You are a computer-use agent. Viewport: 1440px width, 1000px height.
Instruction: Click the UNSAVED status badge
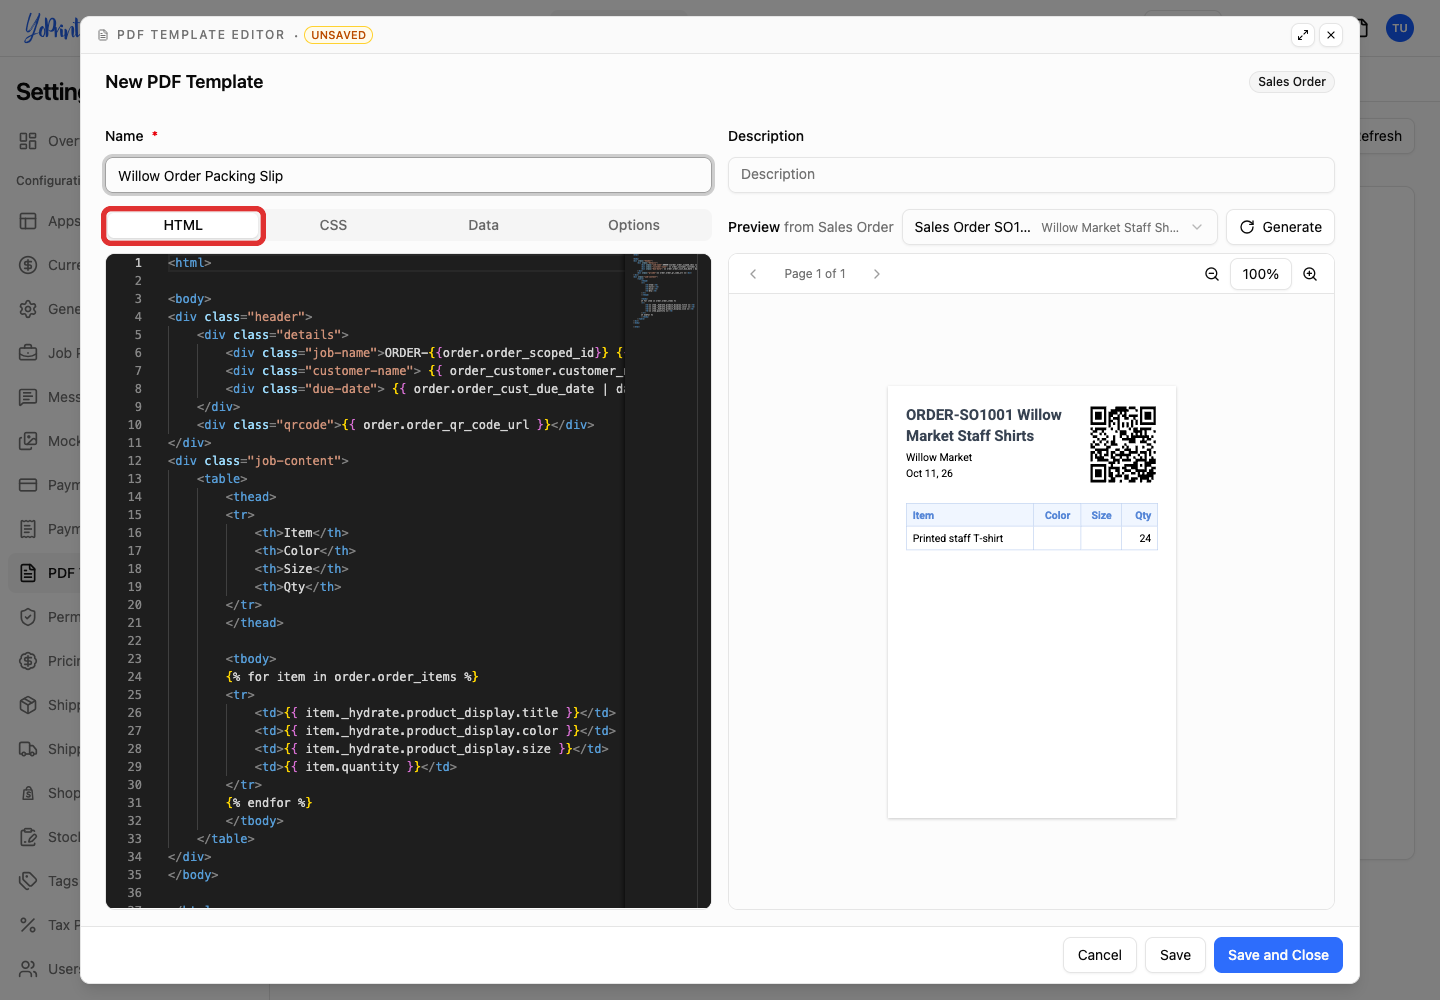(338, 35)
